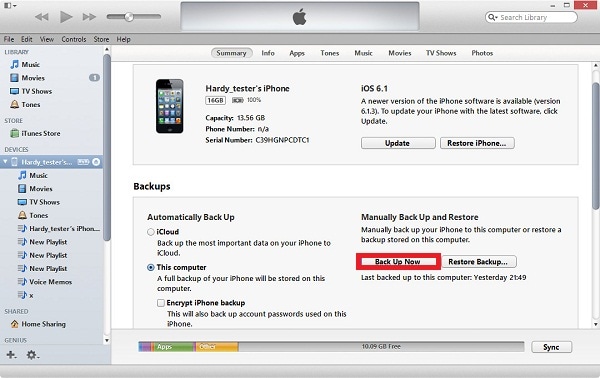
Task: Click the 16GB capacity badge
Action: (x=215, y=100)
